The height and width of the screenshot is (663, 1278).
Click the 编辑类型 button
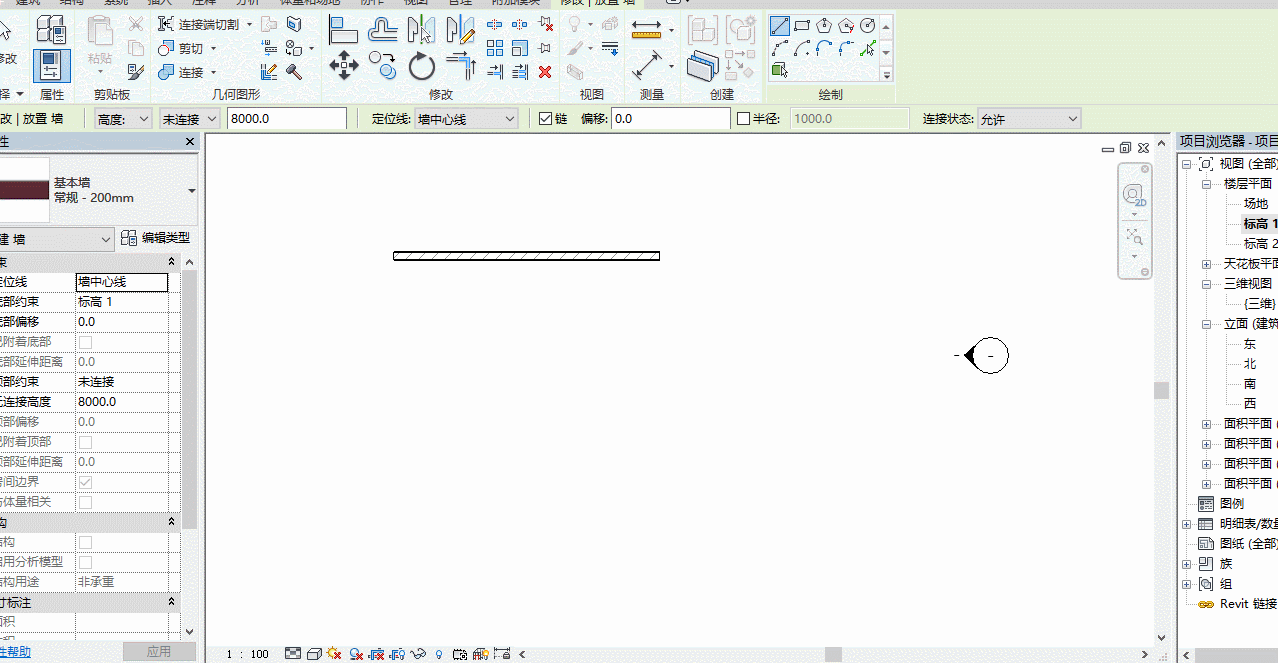click(156, 238)
